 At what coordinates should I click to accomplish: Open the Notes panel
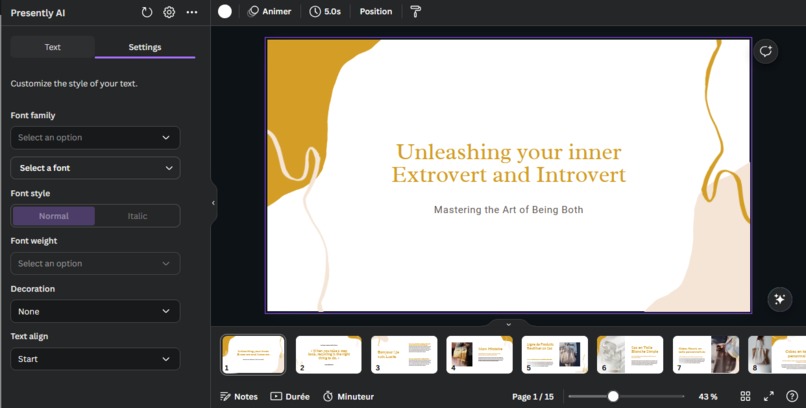[x=239, y=397]
